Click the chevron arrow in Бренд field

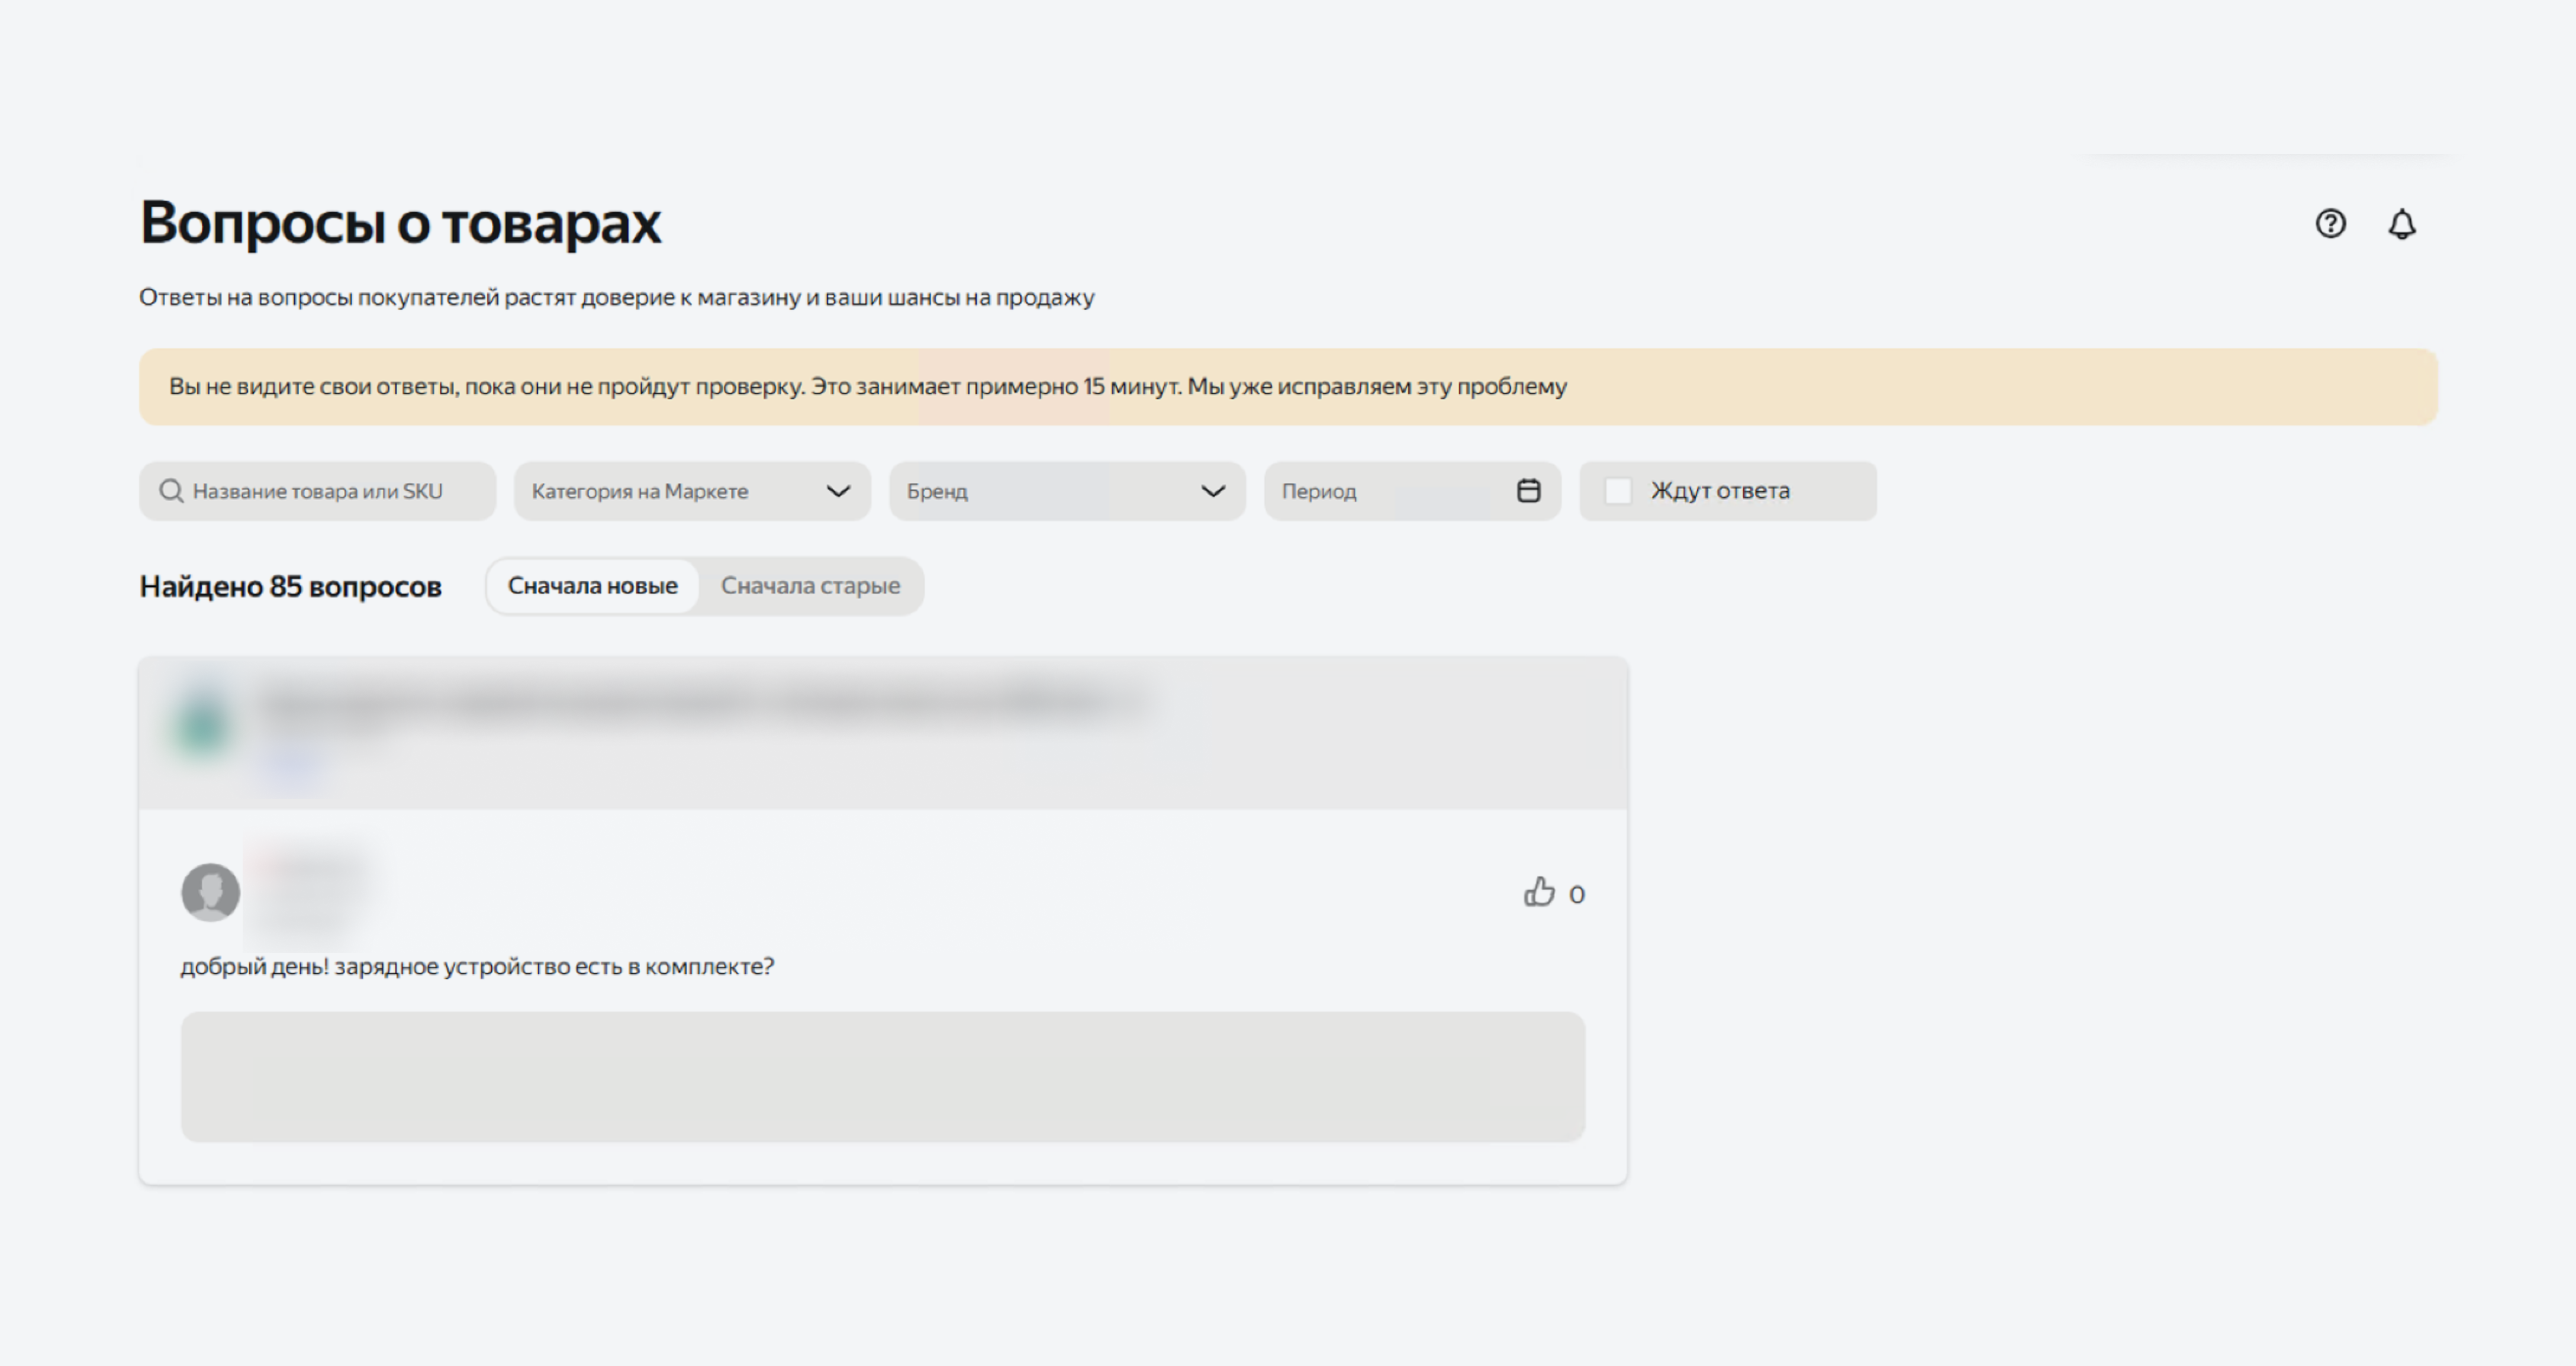coord(1213,491)
